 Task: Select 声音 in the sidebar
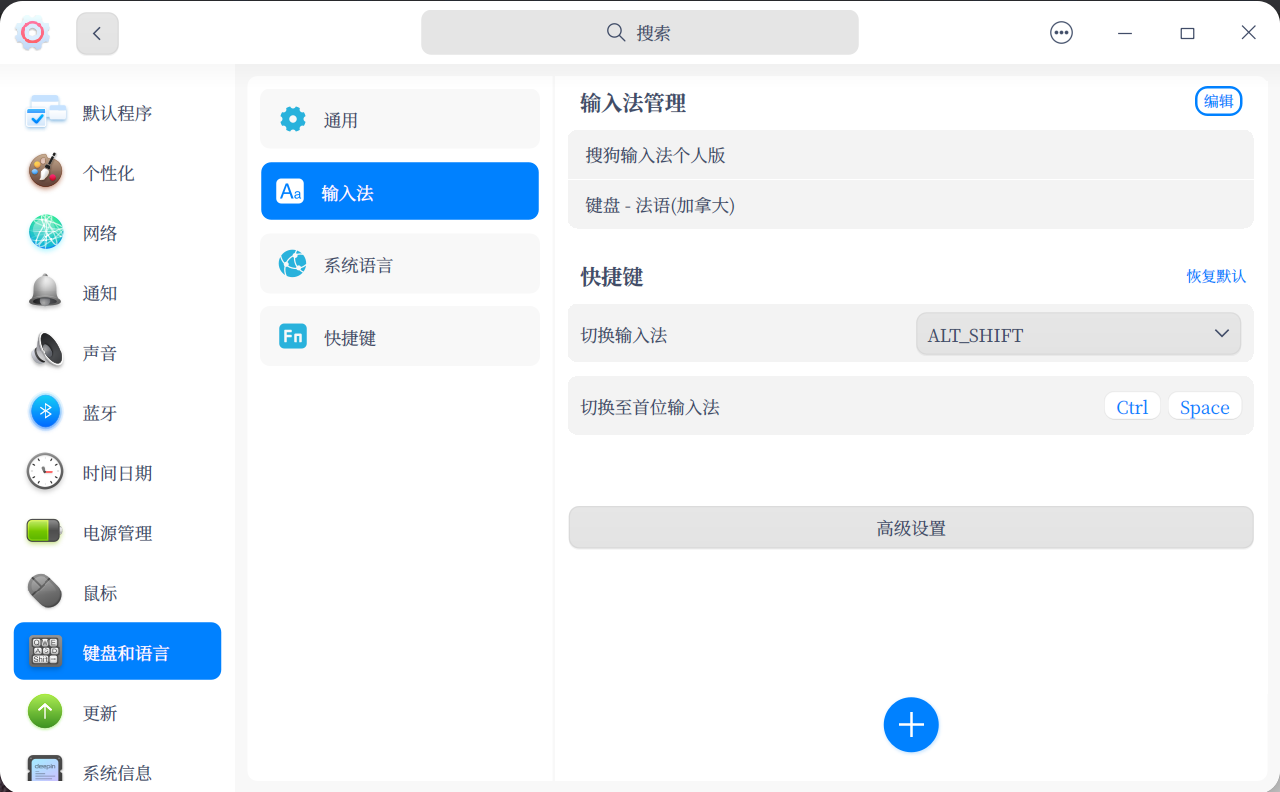pyautogui.click(x=117, y=353)
